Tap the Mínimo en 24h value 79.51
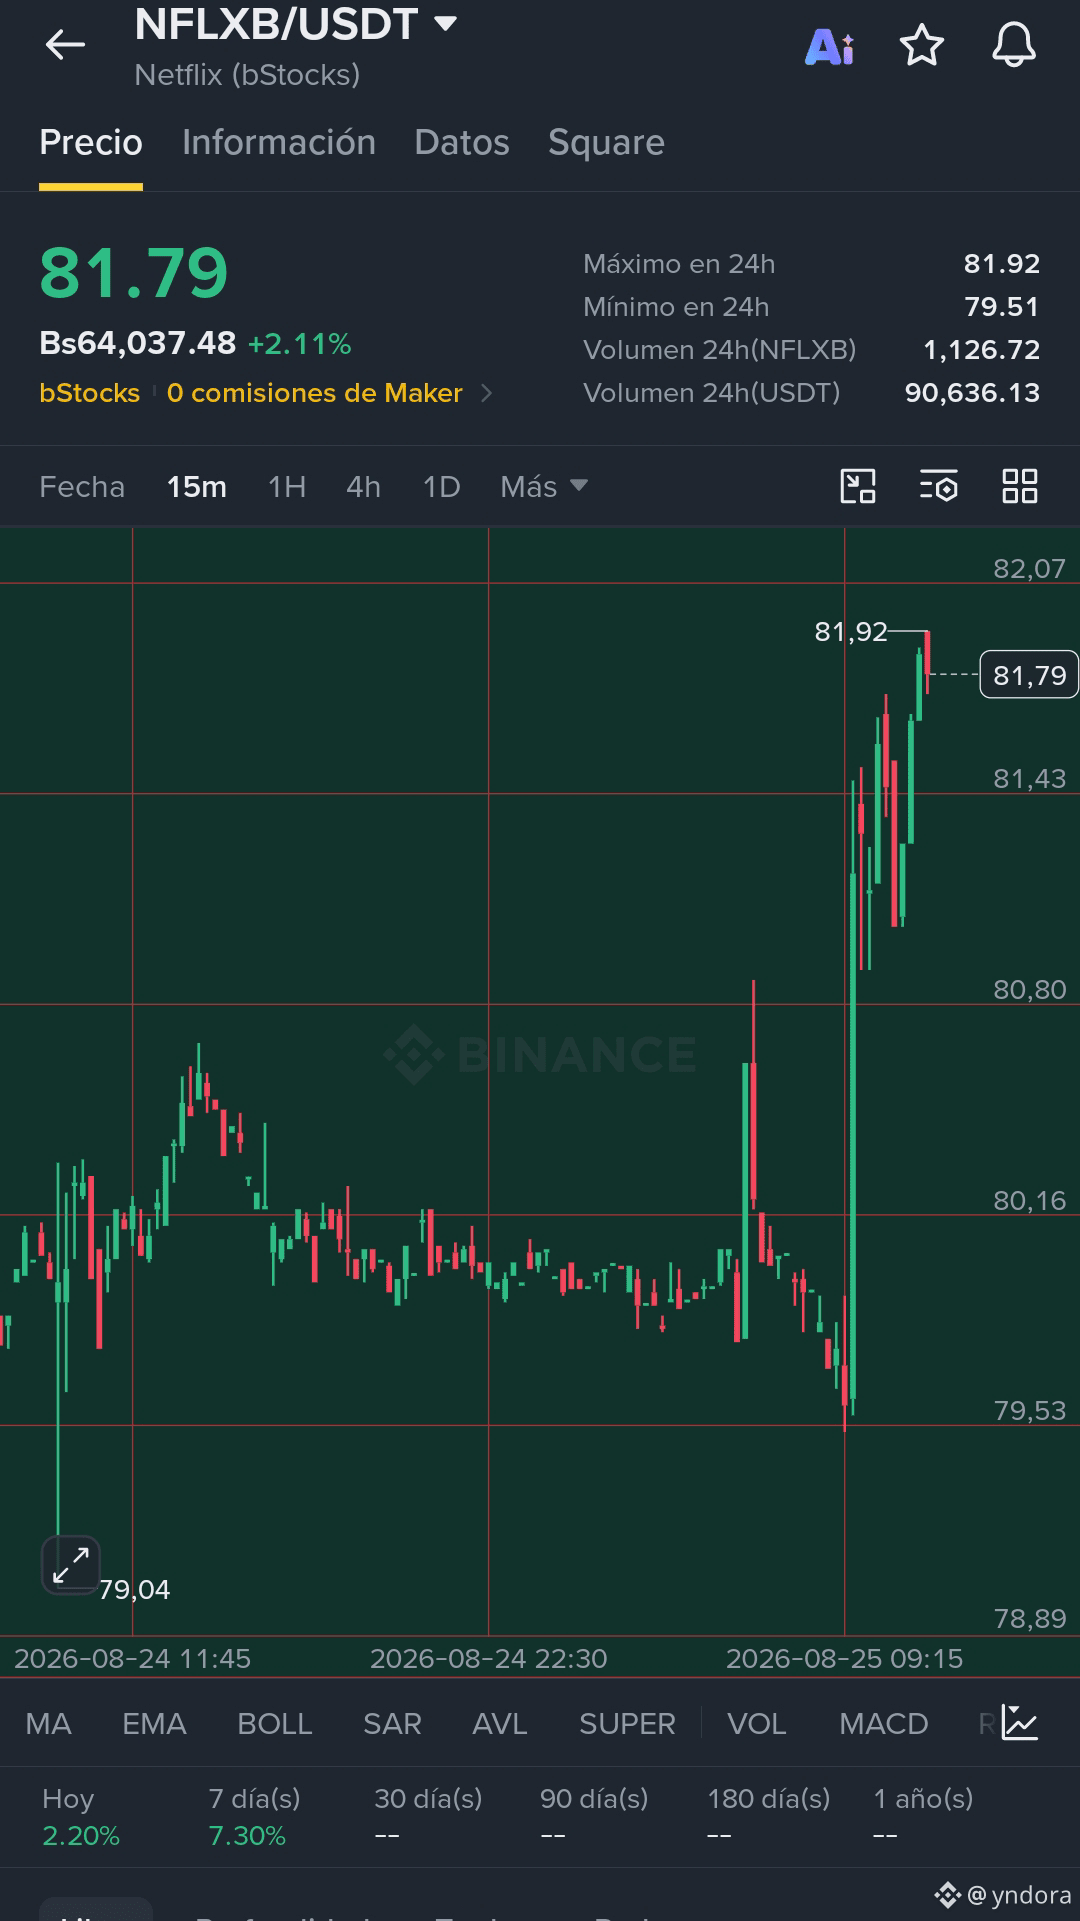Screen dimensions: 1080x1921 1002,307
